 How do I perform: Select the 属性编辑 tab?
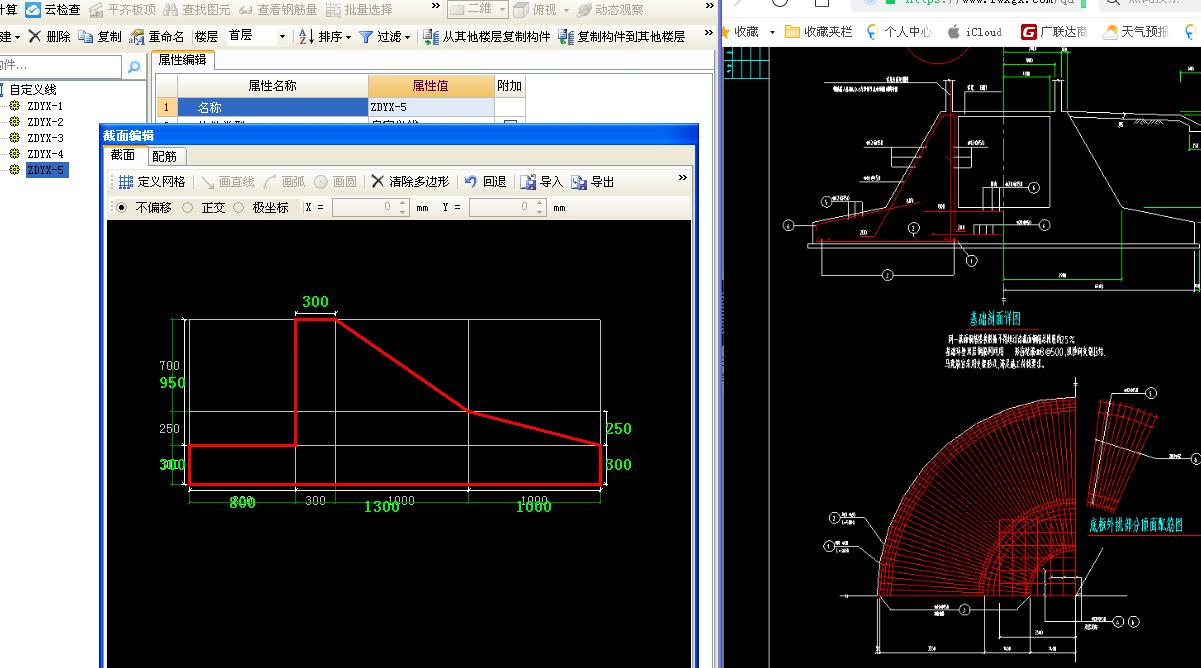(182, 59)
